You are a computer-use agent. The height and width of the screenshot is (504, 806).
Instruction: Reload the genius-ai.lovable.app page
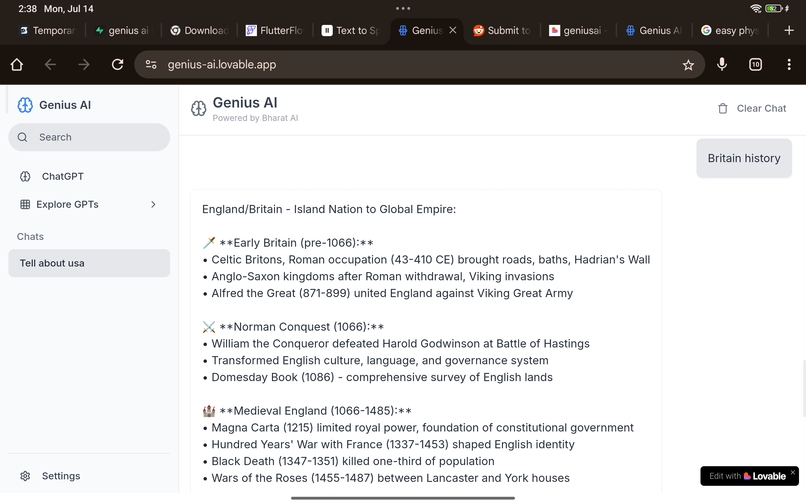[x=117, y=64]
